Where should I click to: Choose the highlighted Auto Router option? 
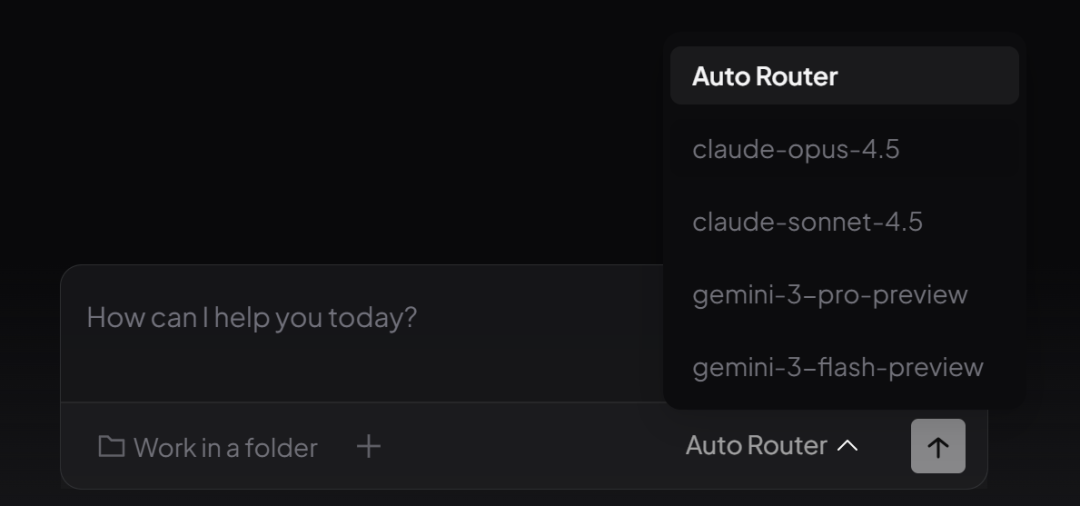(844, 76)
